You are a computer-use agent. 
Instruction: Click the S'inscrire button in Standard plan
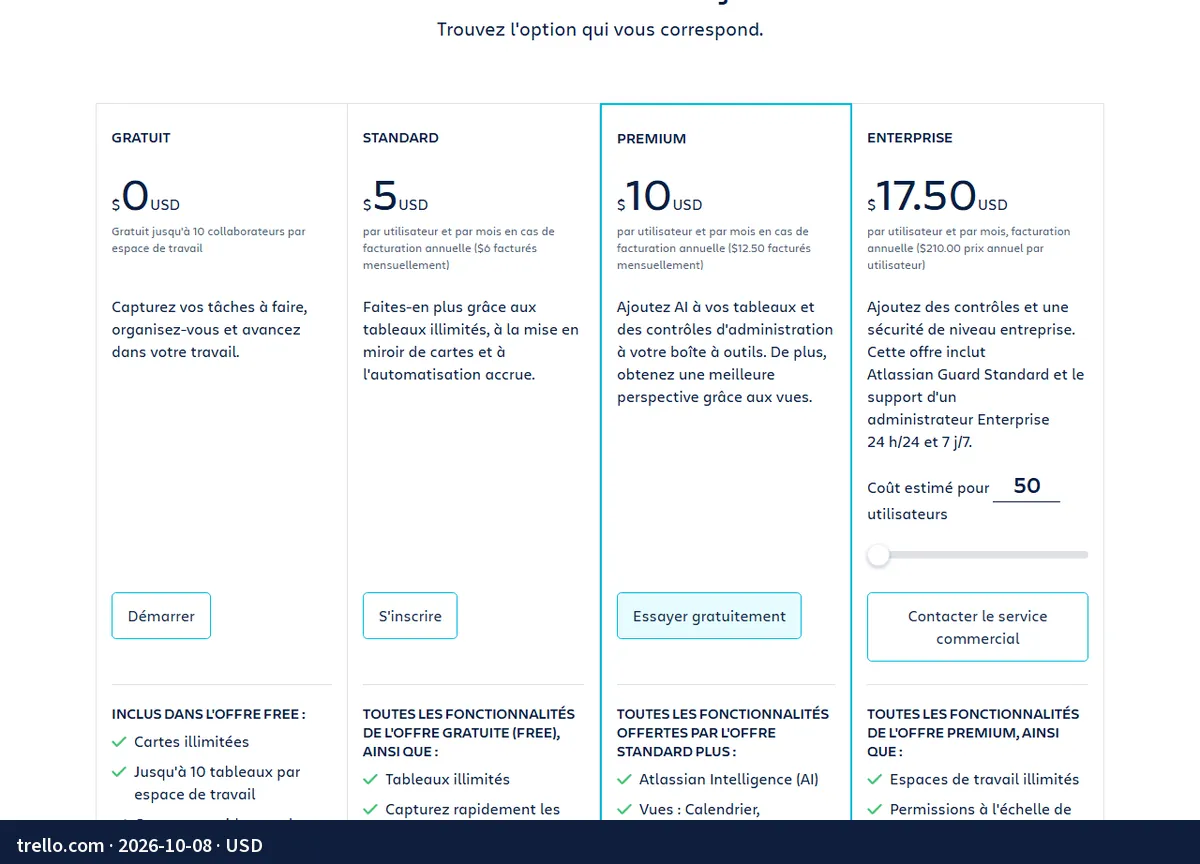(410, 616)
